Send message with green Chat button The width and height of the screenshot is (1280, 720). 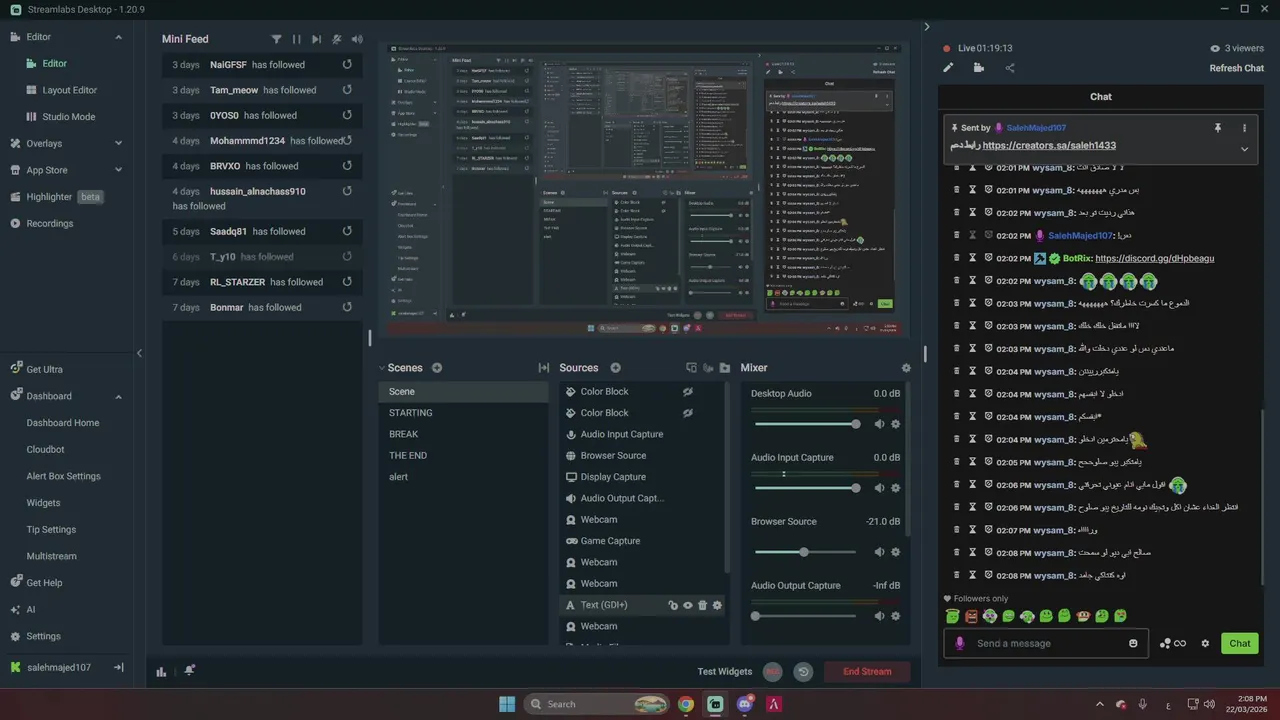tap(1240, 643)
